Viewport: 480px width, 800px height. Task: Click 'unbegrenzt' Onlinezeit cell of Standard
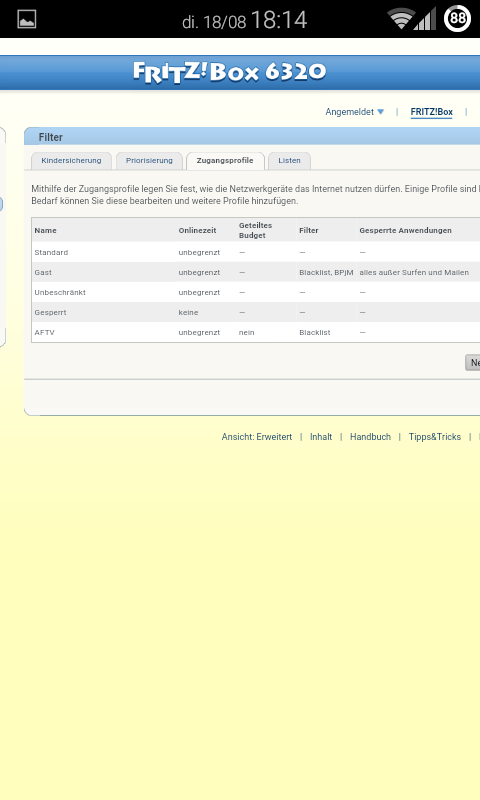[199, 253]
